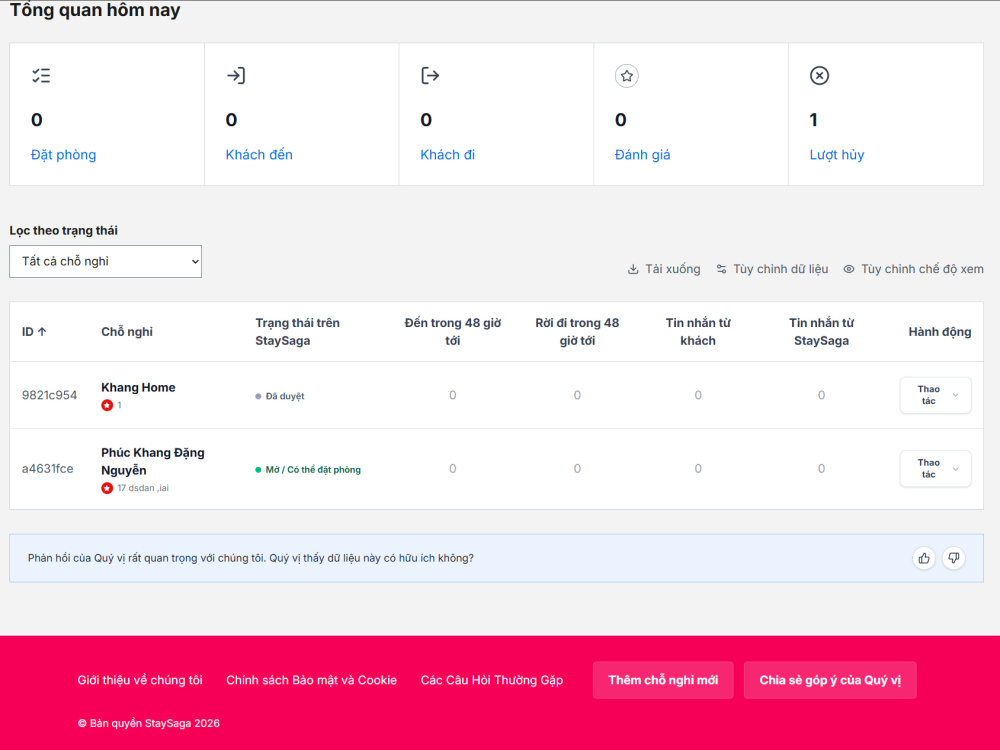Click the guest arrivals check-in icon

pyautogui.click(x=236, y=76)
